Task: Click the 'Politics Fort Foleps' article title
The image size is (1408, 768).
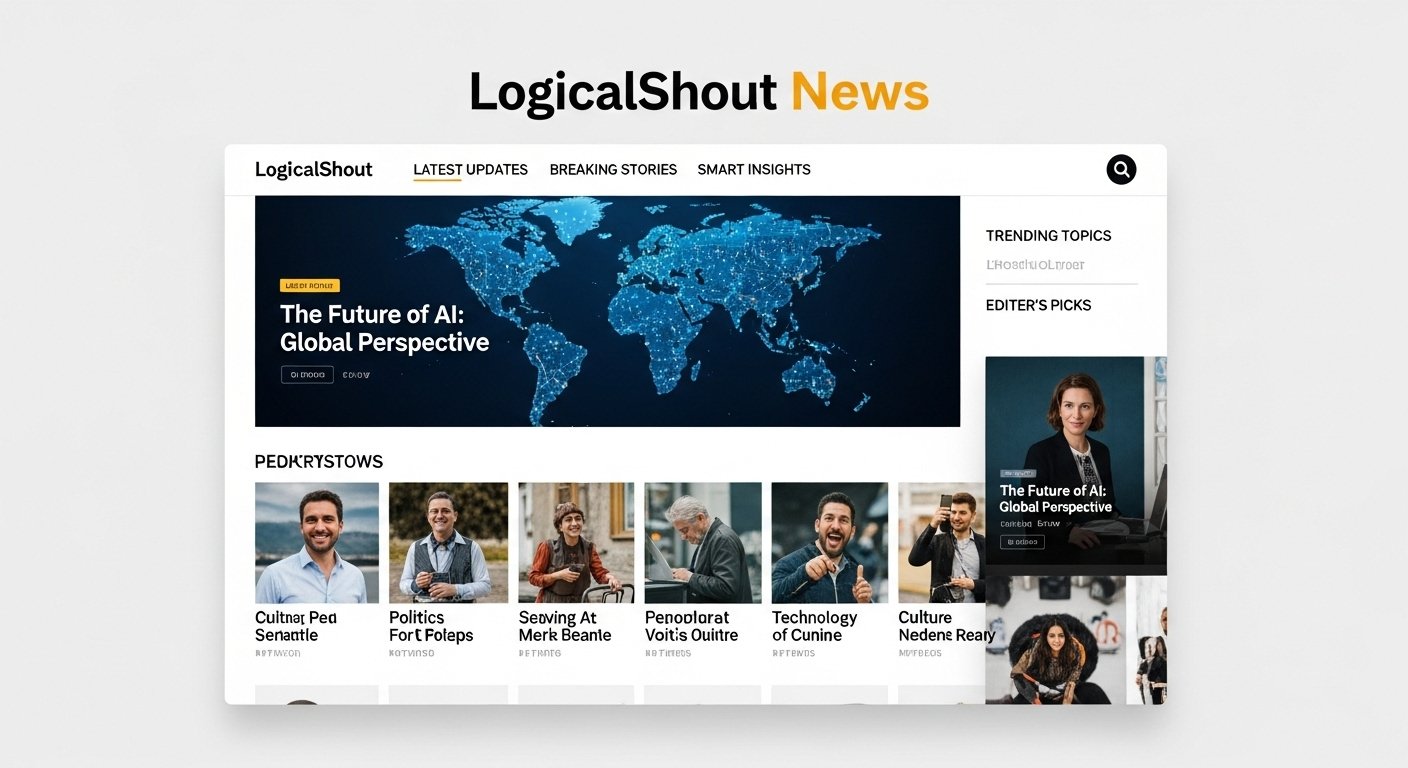Action: click(432, 626)
